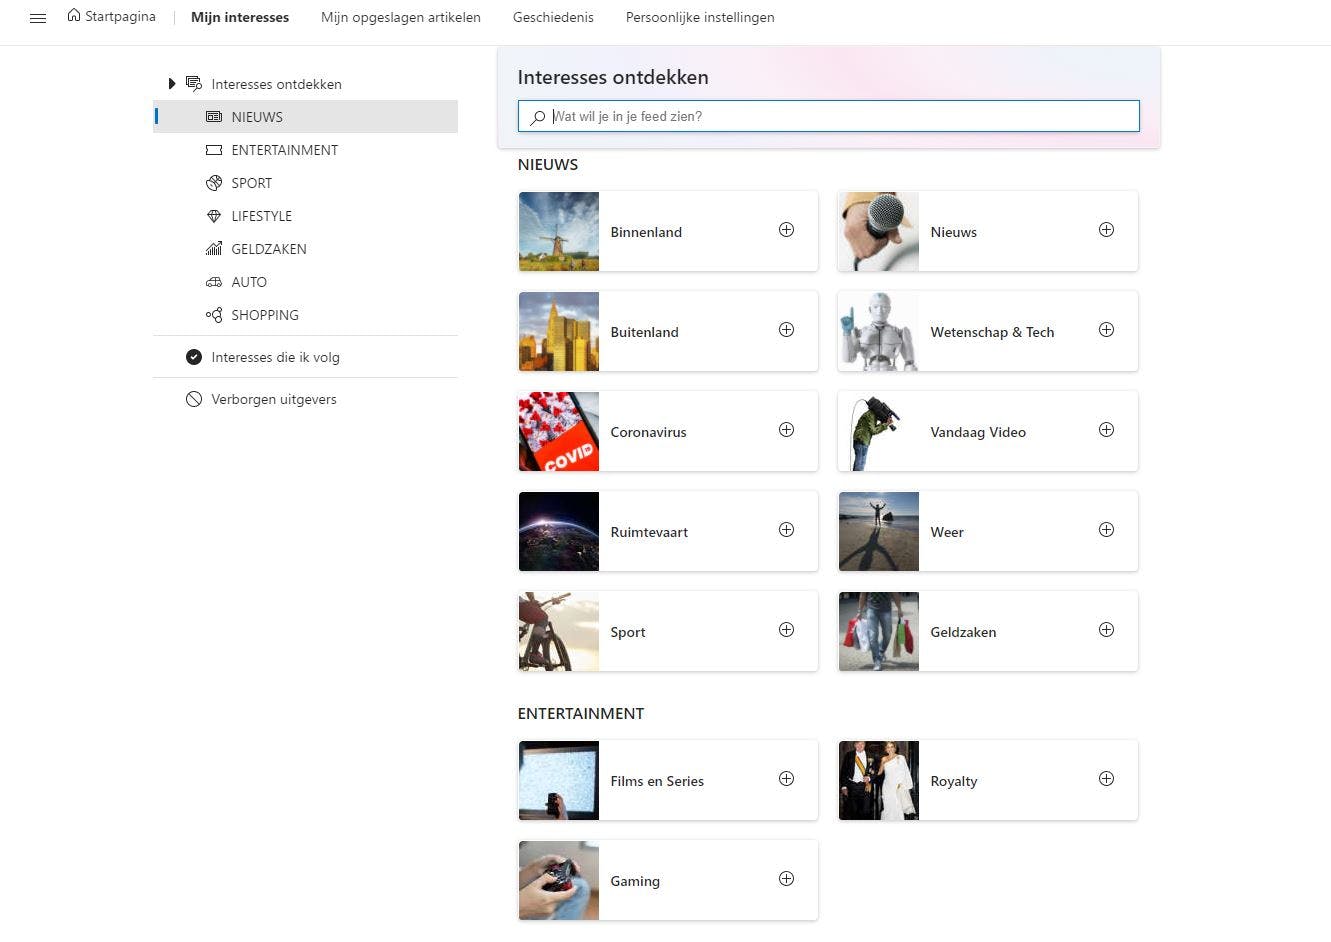Go to the Startpagina tab
The width and height of the screenshot is (1331, 942).
coord(112,17)
